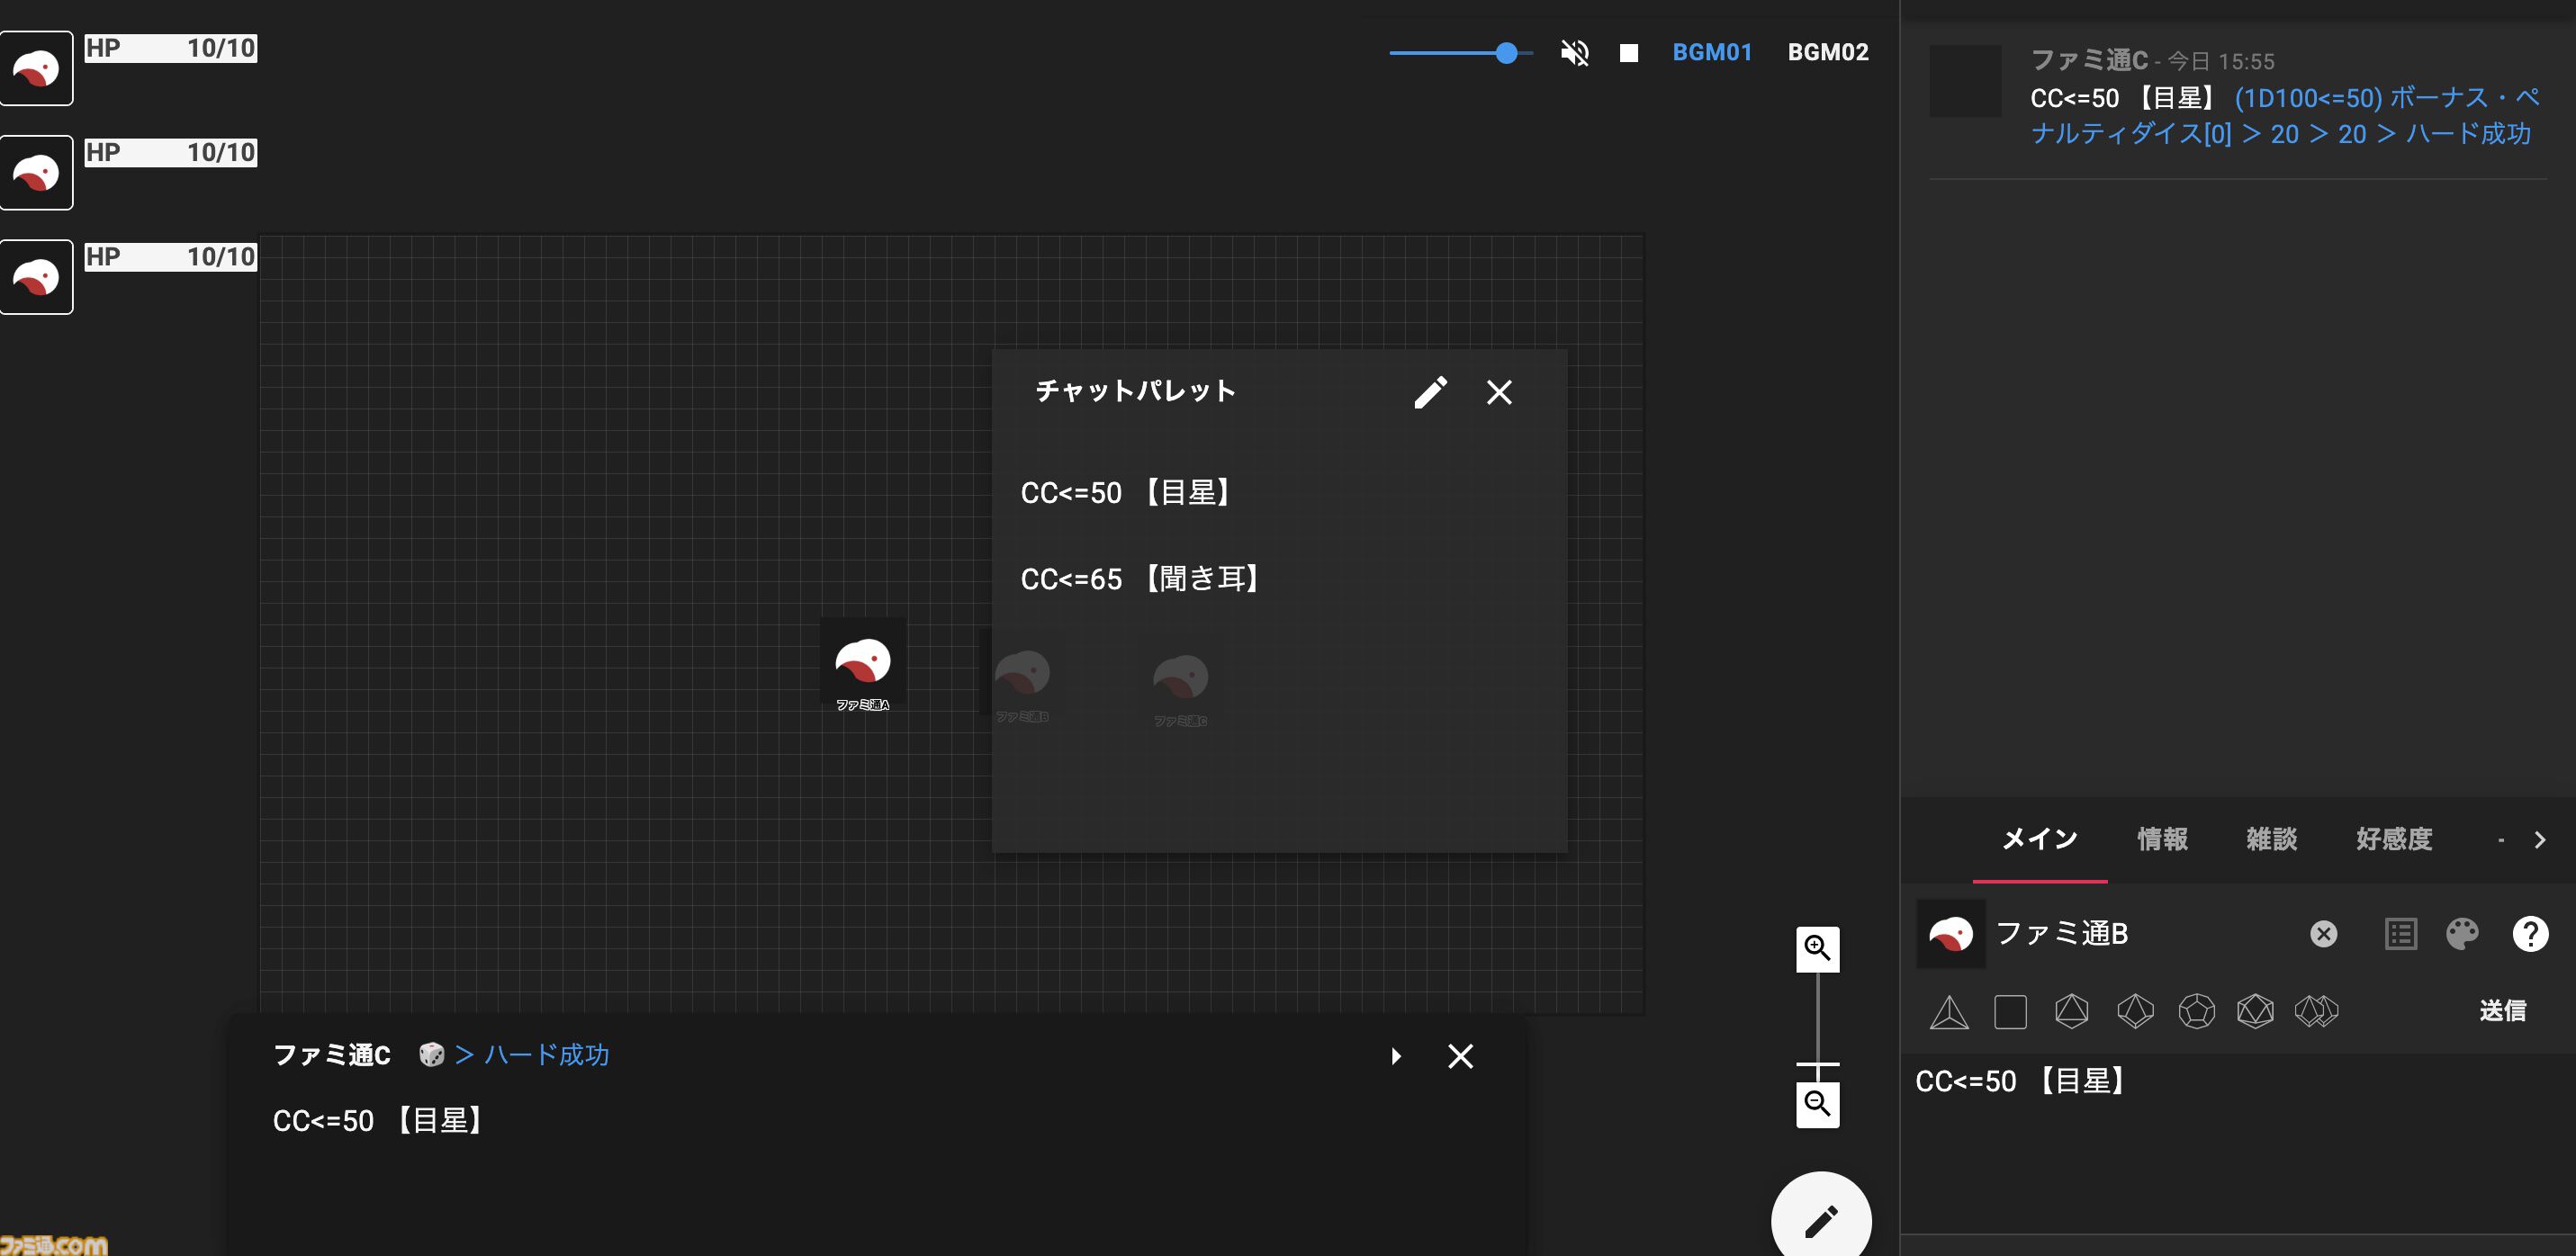
Task: Open the round pencil edit button
Action: 1821,1220
